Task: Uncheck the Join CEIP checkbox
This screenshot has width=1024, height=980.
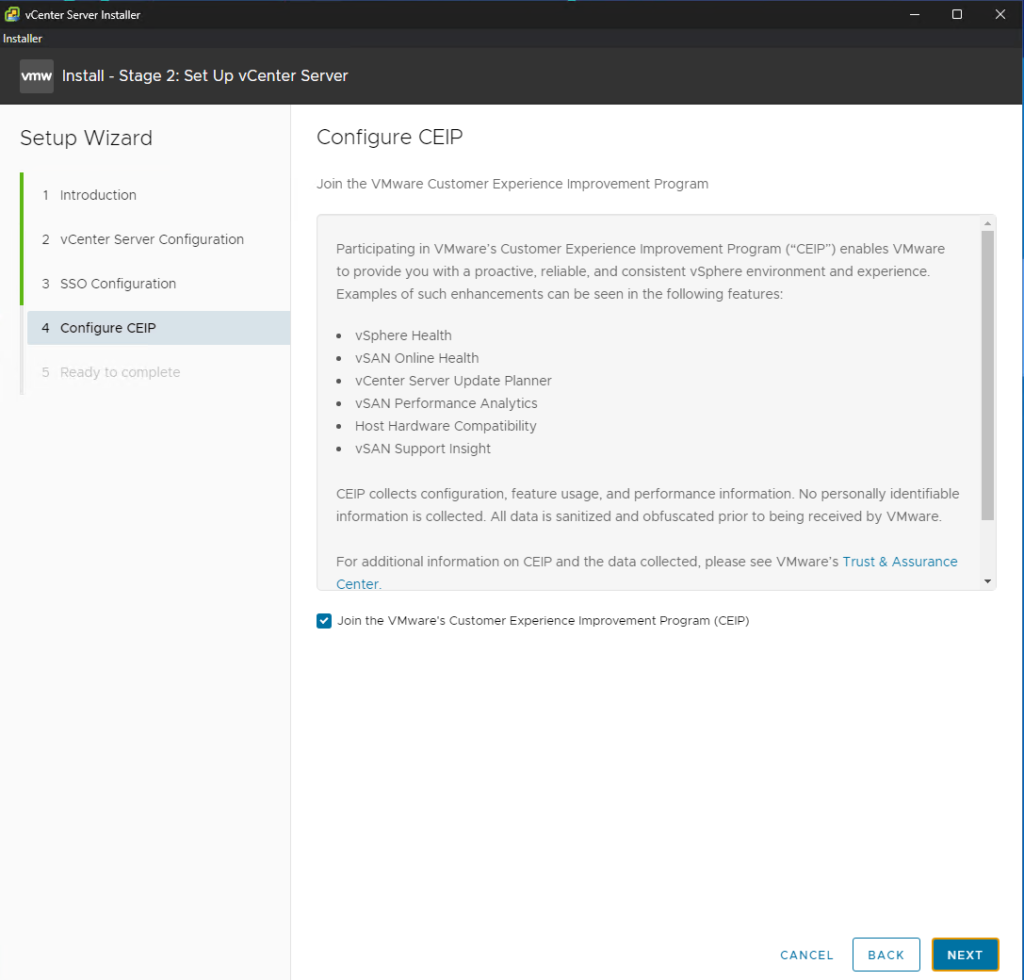Action: coord(324,621)
